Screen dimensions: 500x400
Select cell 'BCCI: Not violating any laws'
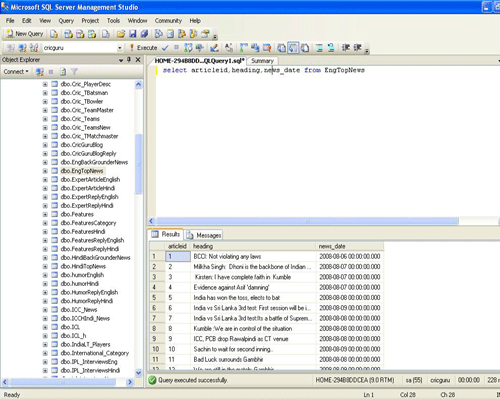click(x=253, y=256)
